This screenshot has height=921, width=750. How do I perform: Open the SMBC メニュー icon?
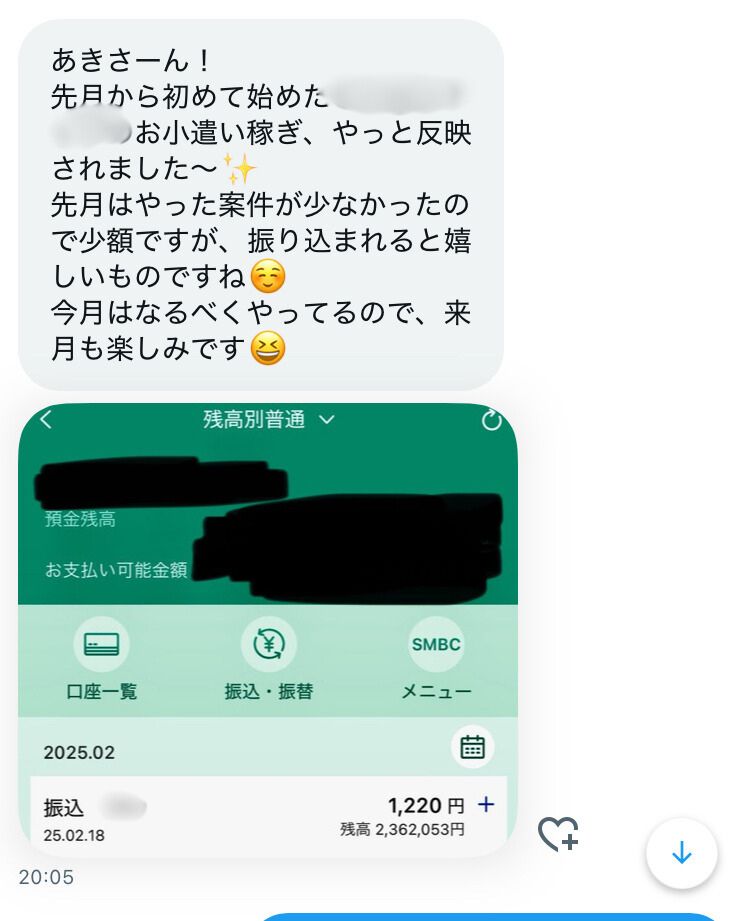click(x=436, y=644)
